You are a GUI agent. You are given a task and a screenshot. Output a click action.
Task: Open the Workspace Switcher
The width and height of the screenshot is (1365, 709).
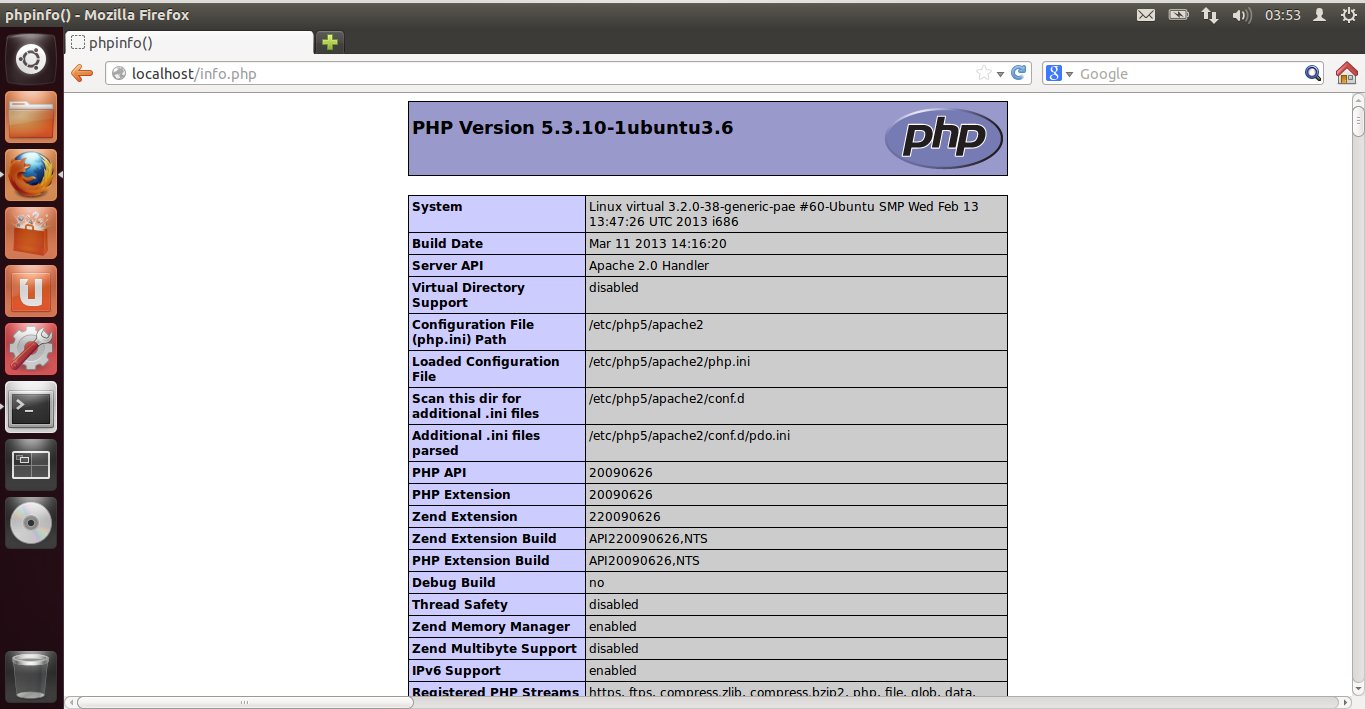(31, 465)
